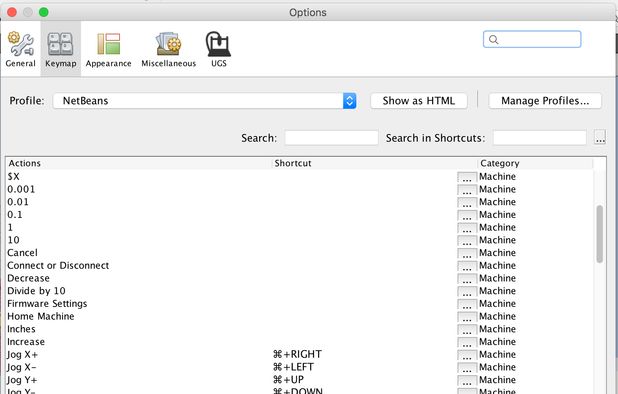
Task: Sort by the Category column header
Action: tap(535, 163)
